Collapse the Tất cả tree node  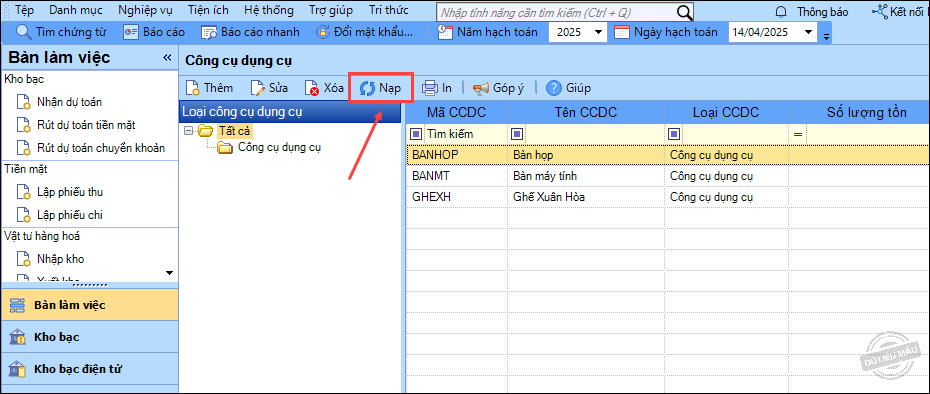click(189, 131)
